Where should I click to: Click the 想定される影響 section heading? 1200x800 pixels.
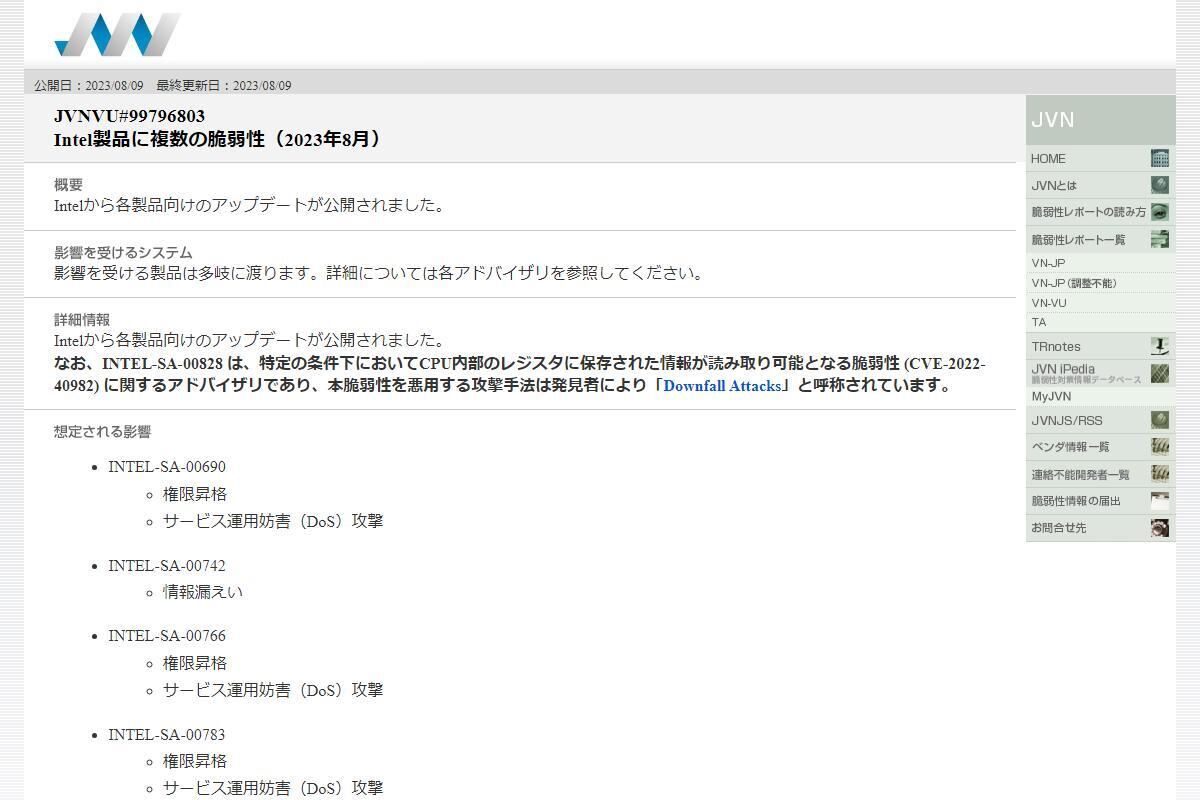(x=102, y=432)
